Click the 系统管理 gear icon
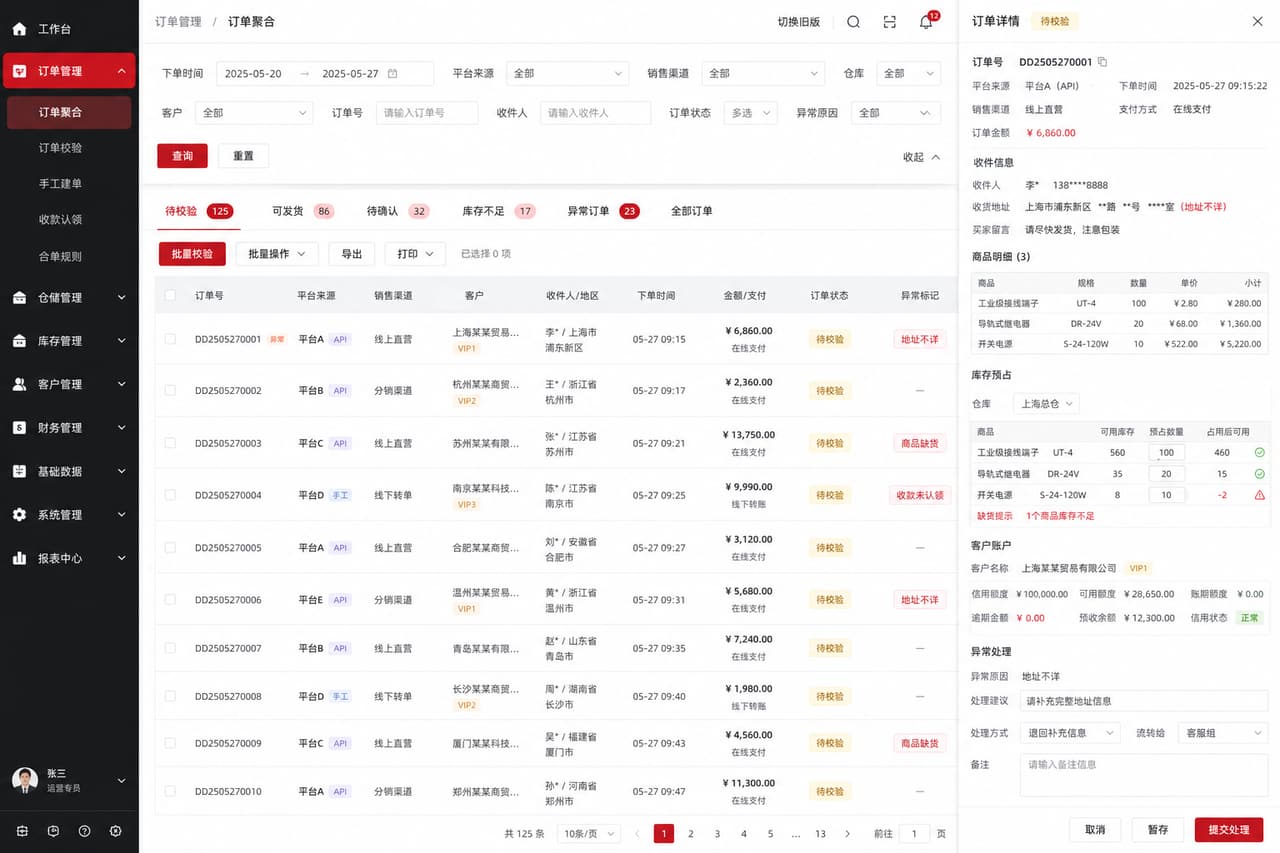The height and width of the screenshot is (853, 1280). click(19, 514)
